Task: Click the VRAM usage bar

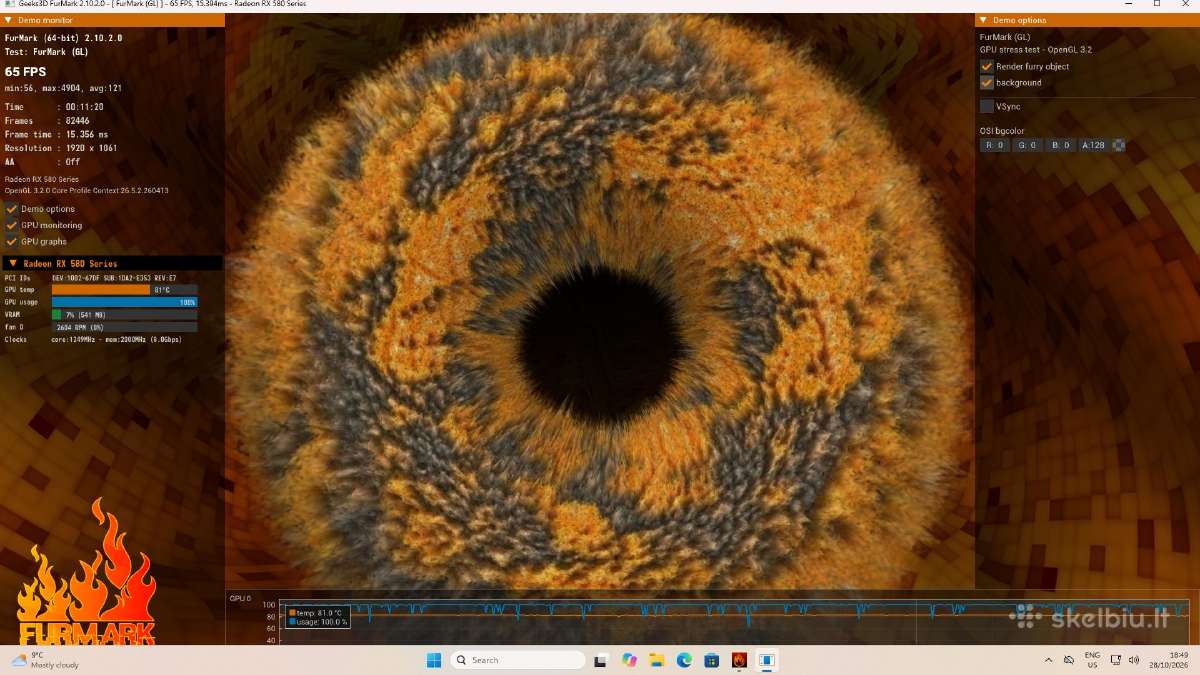Action: pos(124,314)
